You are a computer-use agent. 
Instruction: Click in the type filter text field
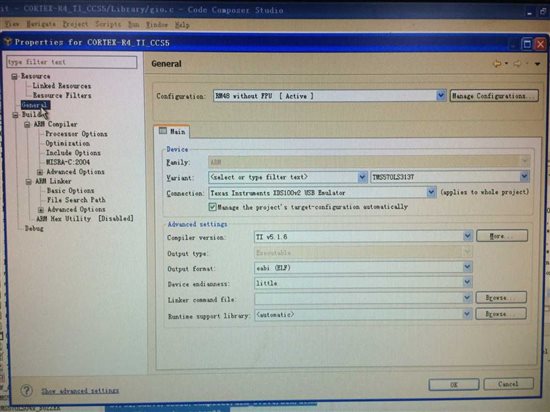72,62
